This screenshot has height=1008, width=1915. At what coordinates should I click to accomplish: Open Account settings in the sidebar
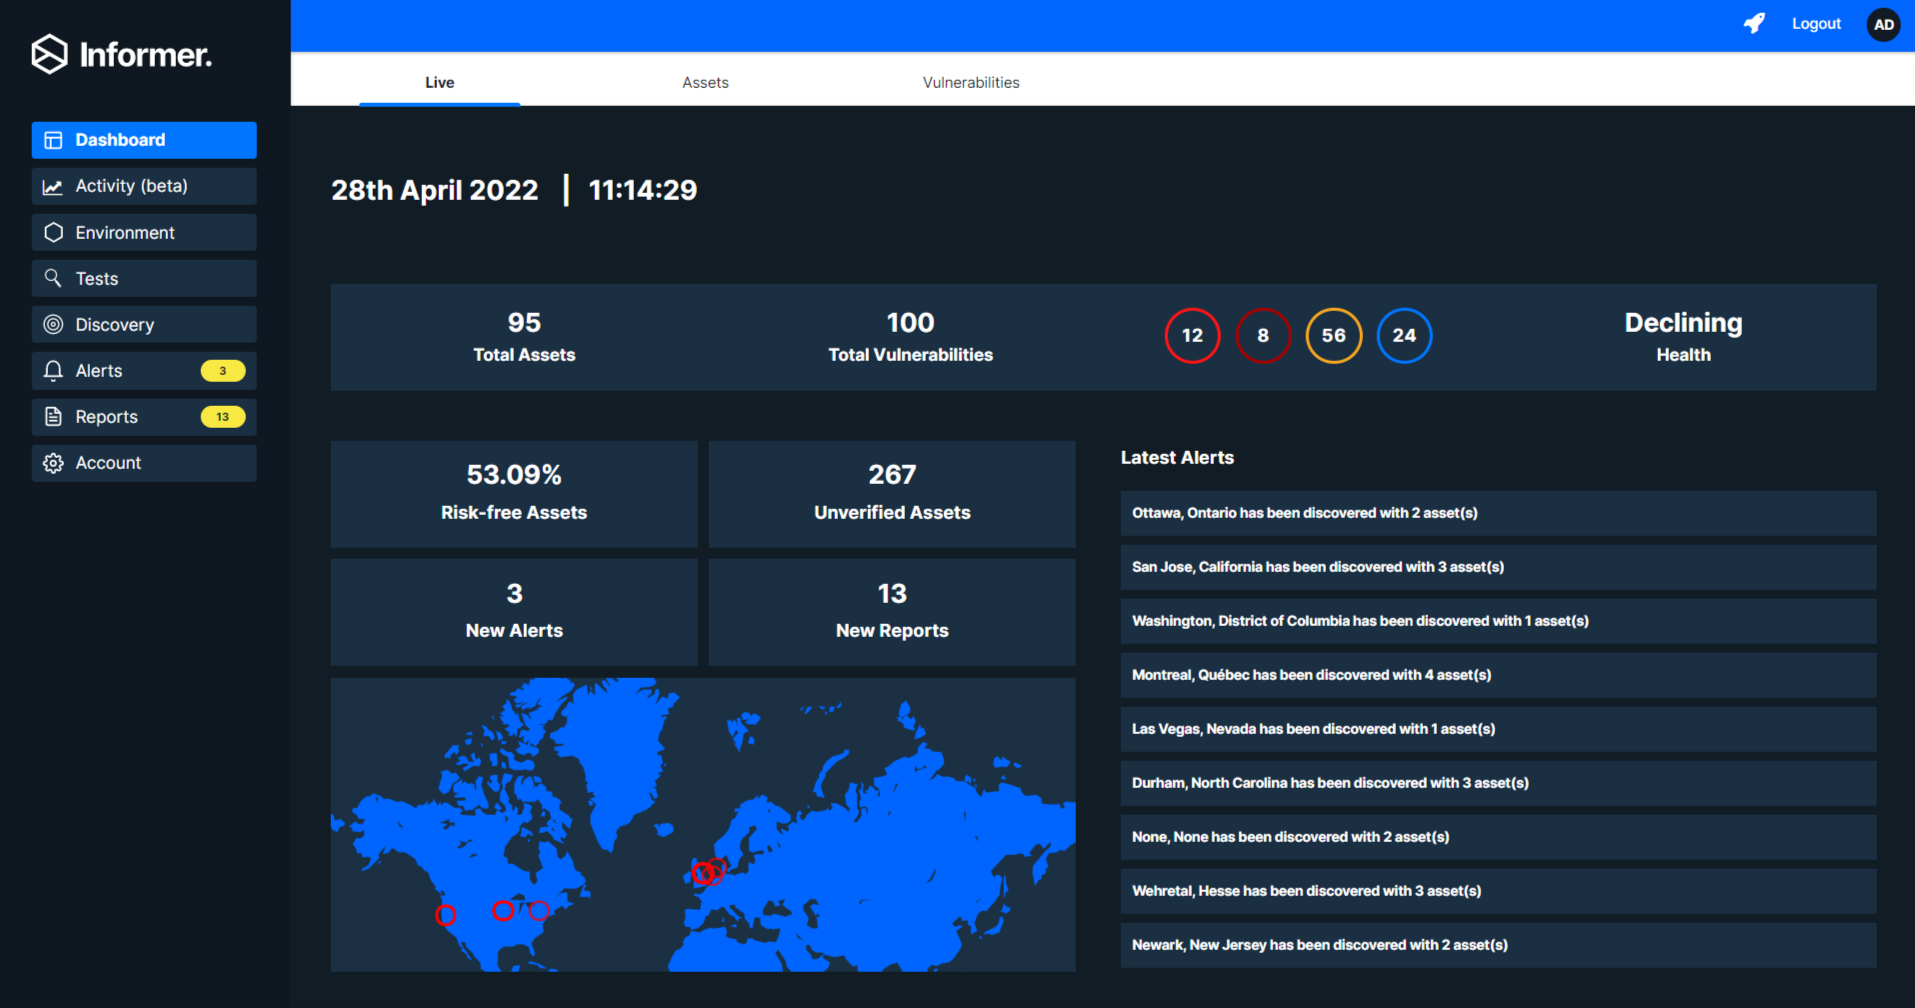pyautogui.click(x=144, y=463)
